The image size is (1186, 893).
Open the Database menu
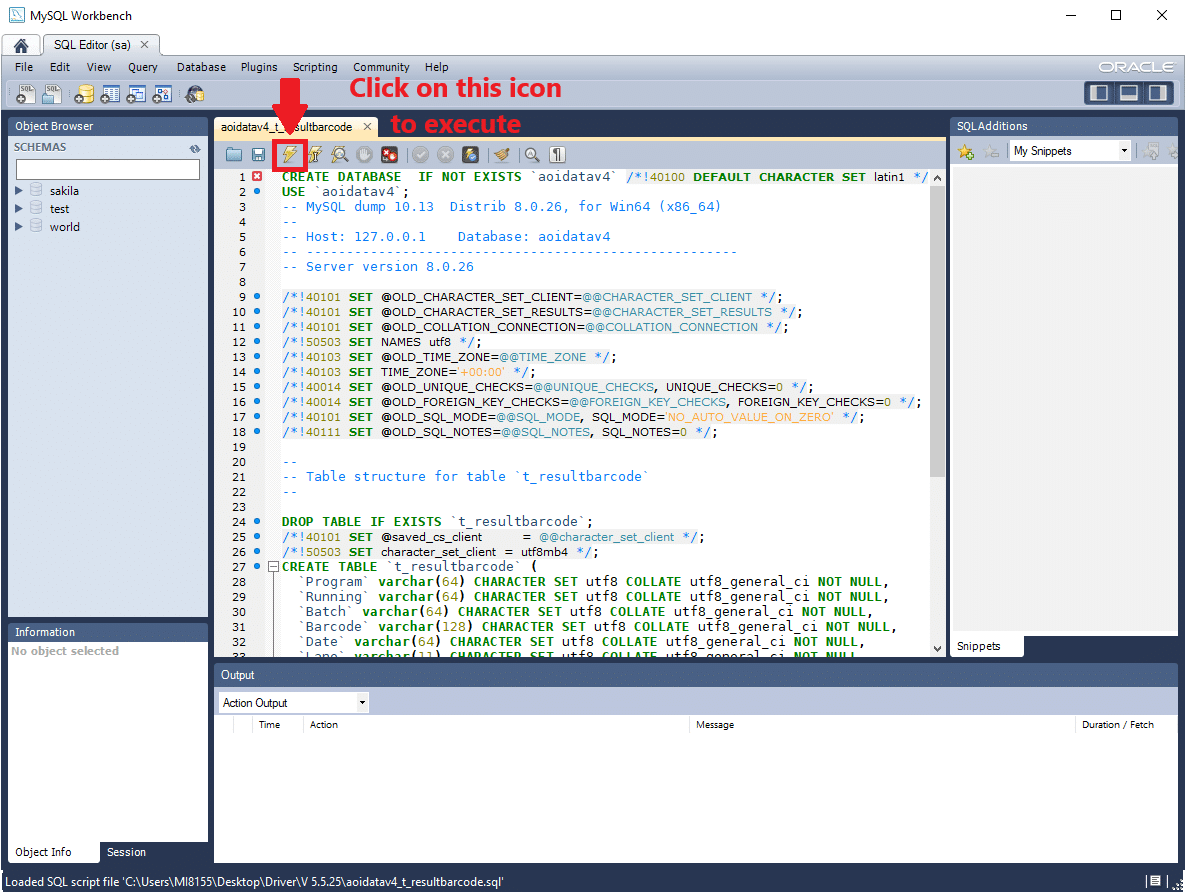(x=201, y=67)
